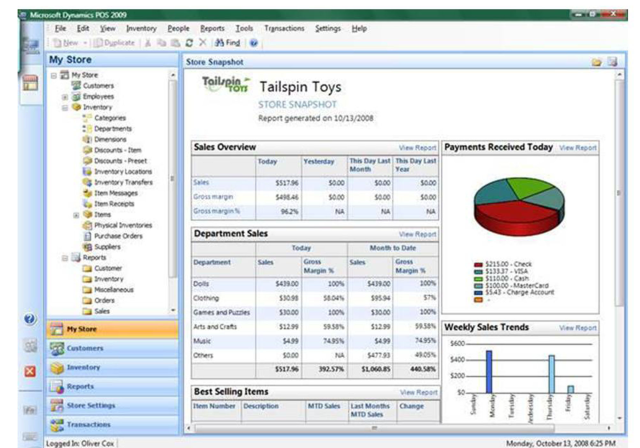Expand the Items tree node
640x448 pixels.
point(76,215)
